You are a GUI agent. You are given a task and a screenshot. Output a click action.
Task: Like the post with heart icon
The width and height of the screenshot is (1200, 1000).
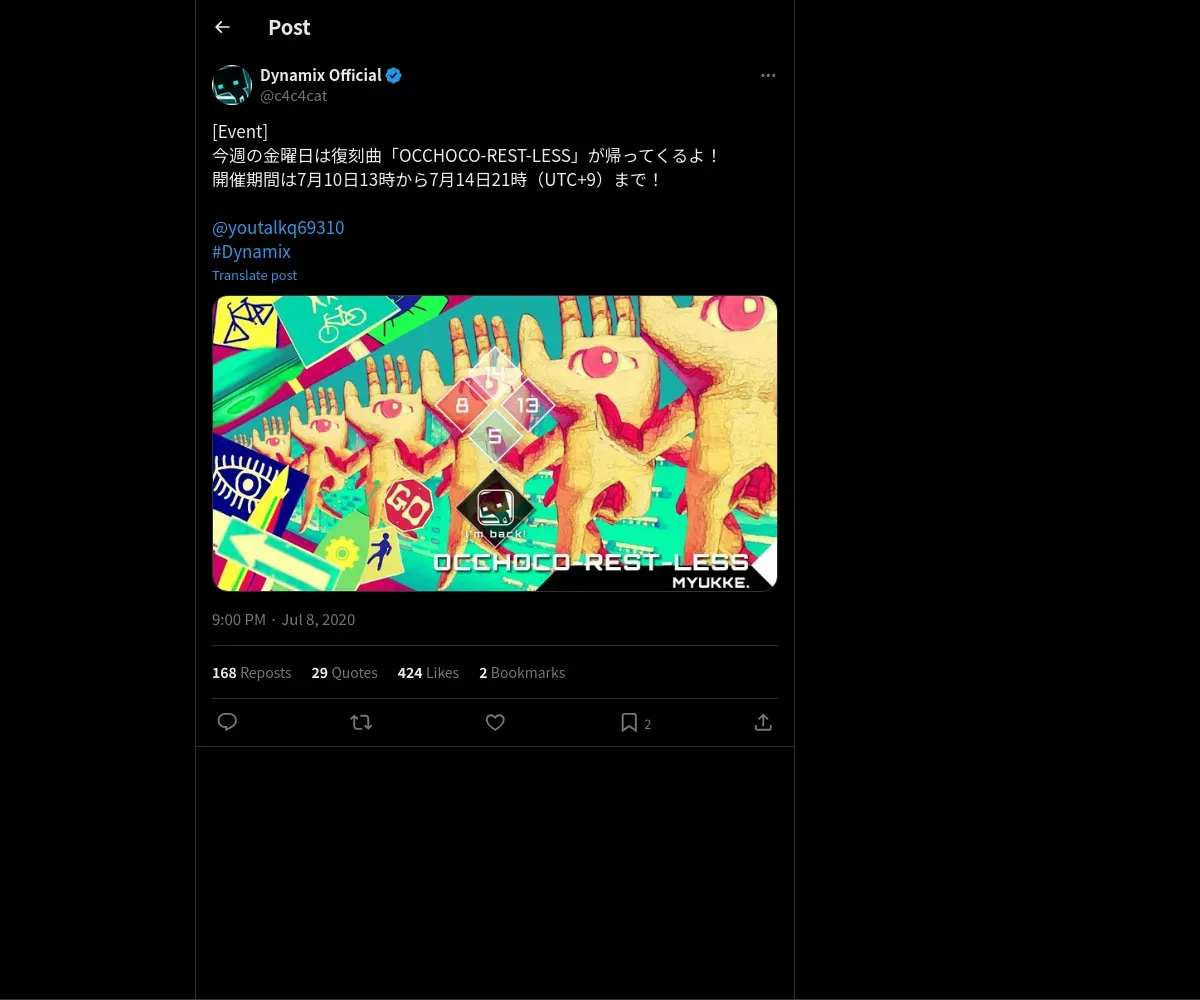tap(495, 722)
